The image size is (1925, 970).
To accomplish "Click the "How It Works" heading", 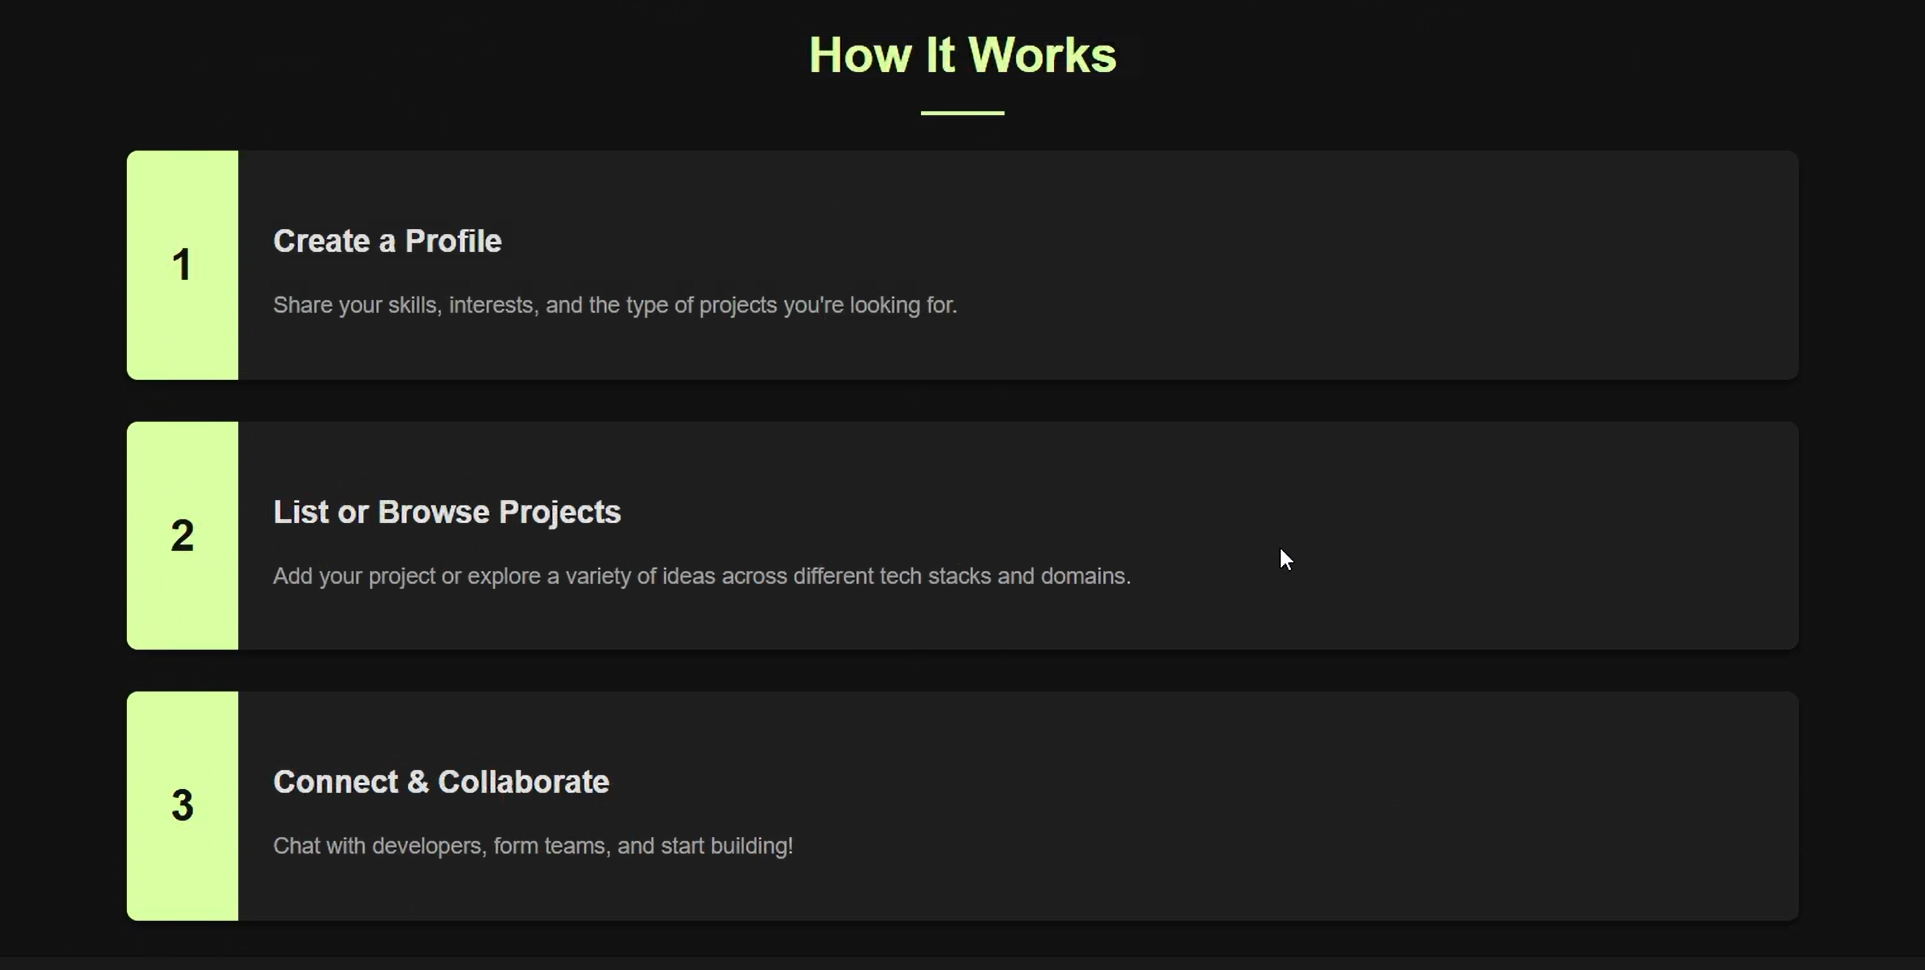I will click(x=962, y=56).
